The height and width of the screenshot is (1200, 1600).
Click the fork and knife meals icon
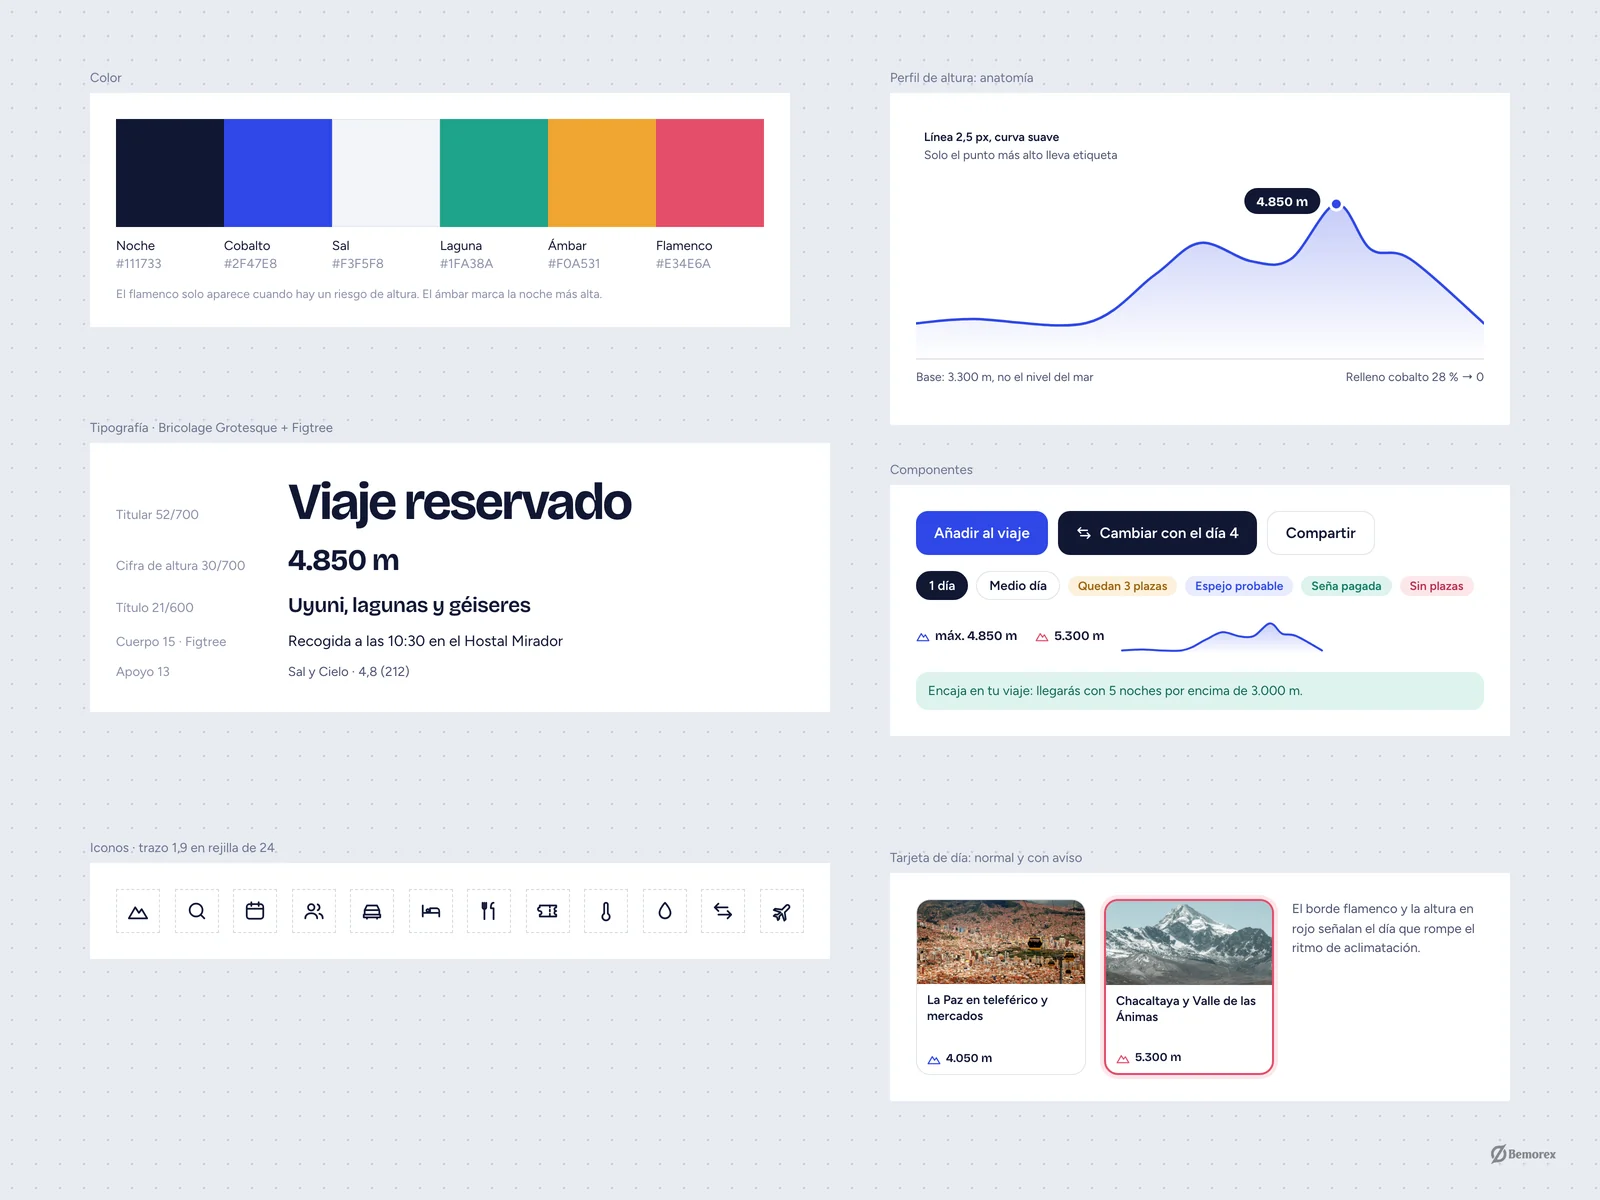click(489, 911)
